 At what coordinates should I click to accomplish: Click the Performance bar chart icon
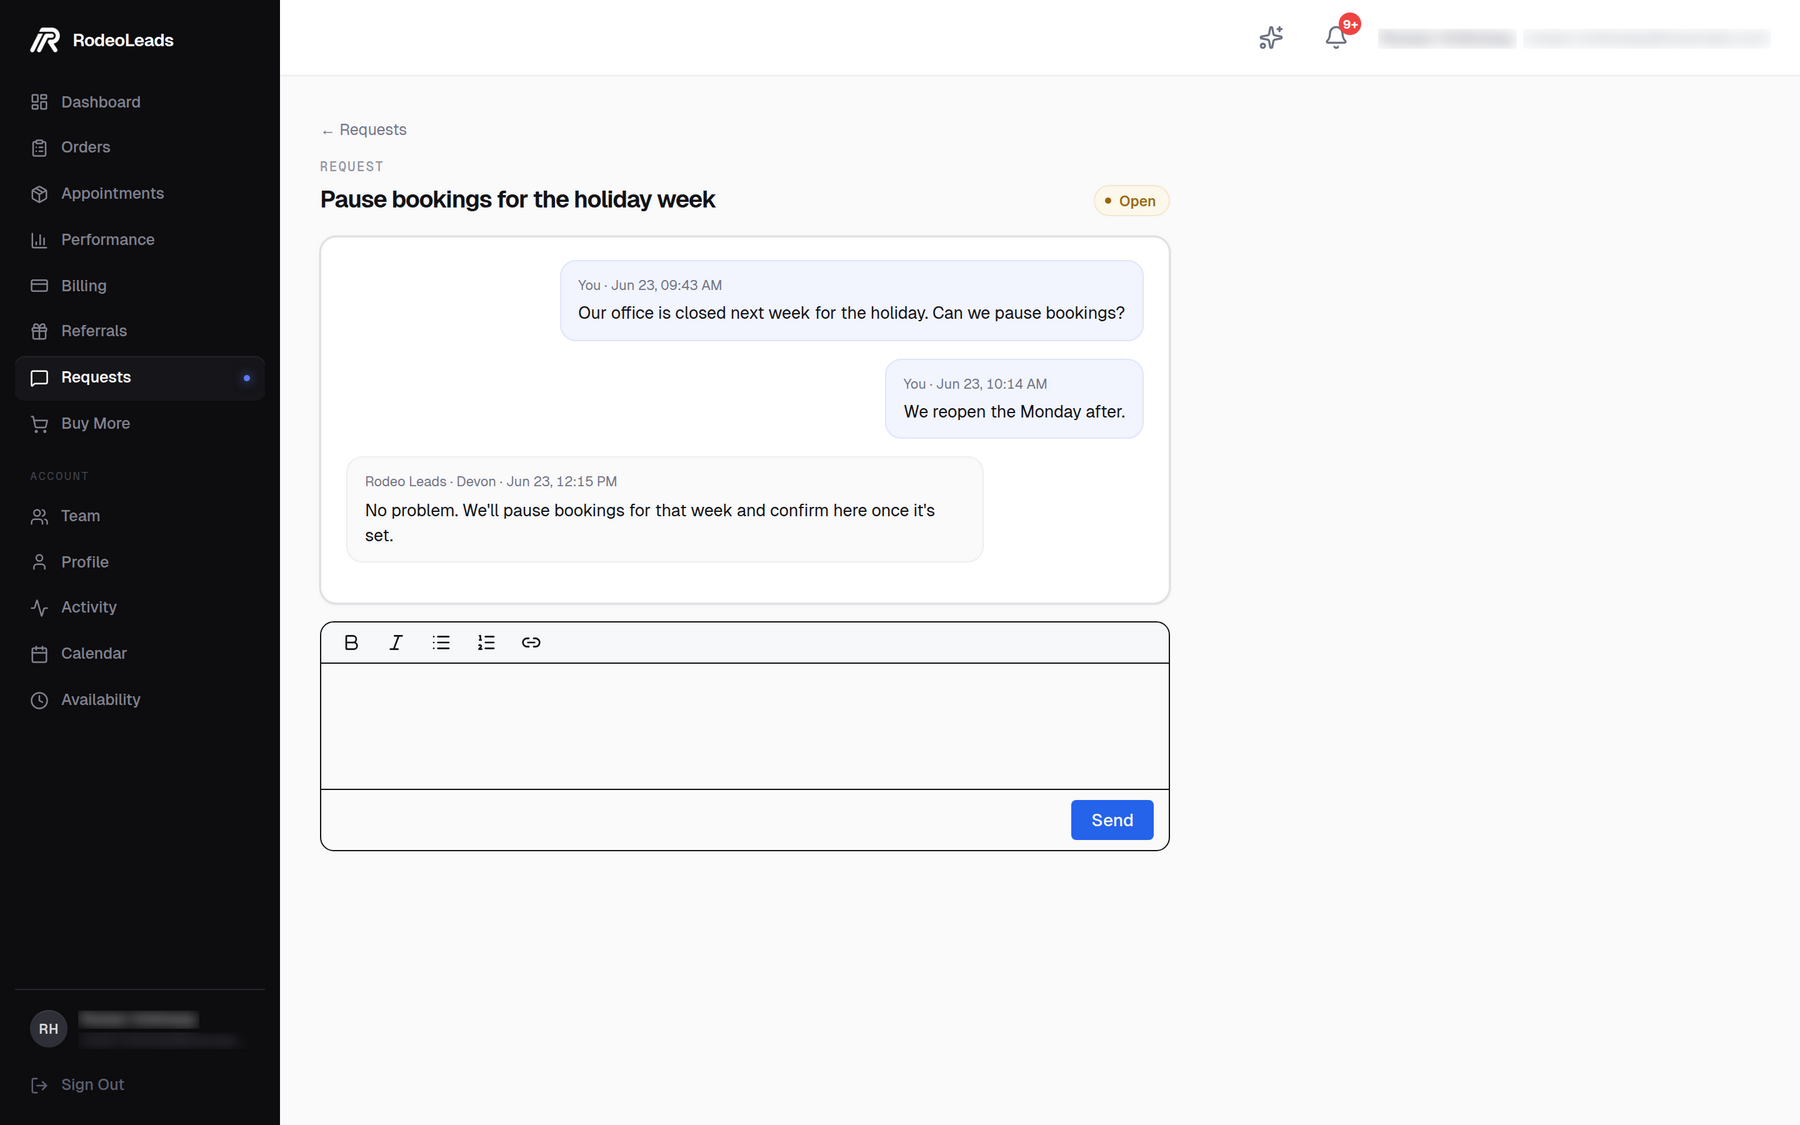39,240
